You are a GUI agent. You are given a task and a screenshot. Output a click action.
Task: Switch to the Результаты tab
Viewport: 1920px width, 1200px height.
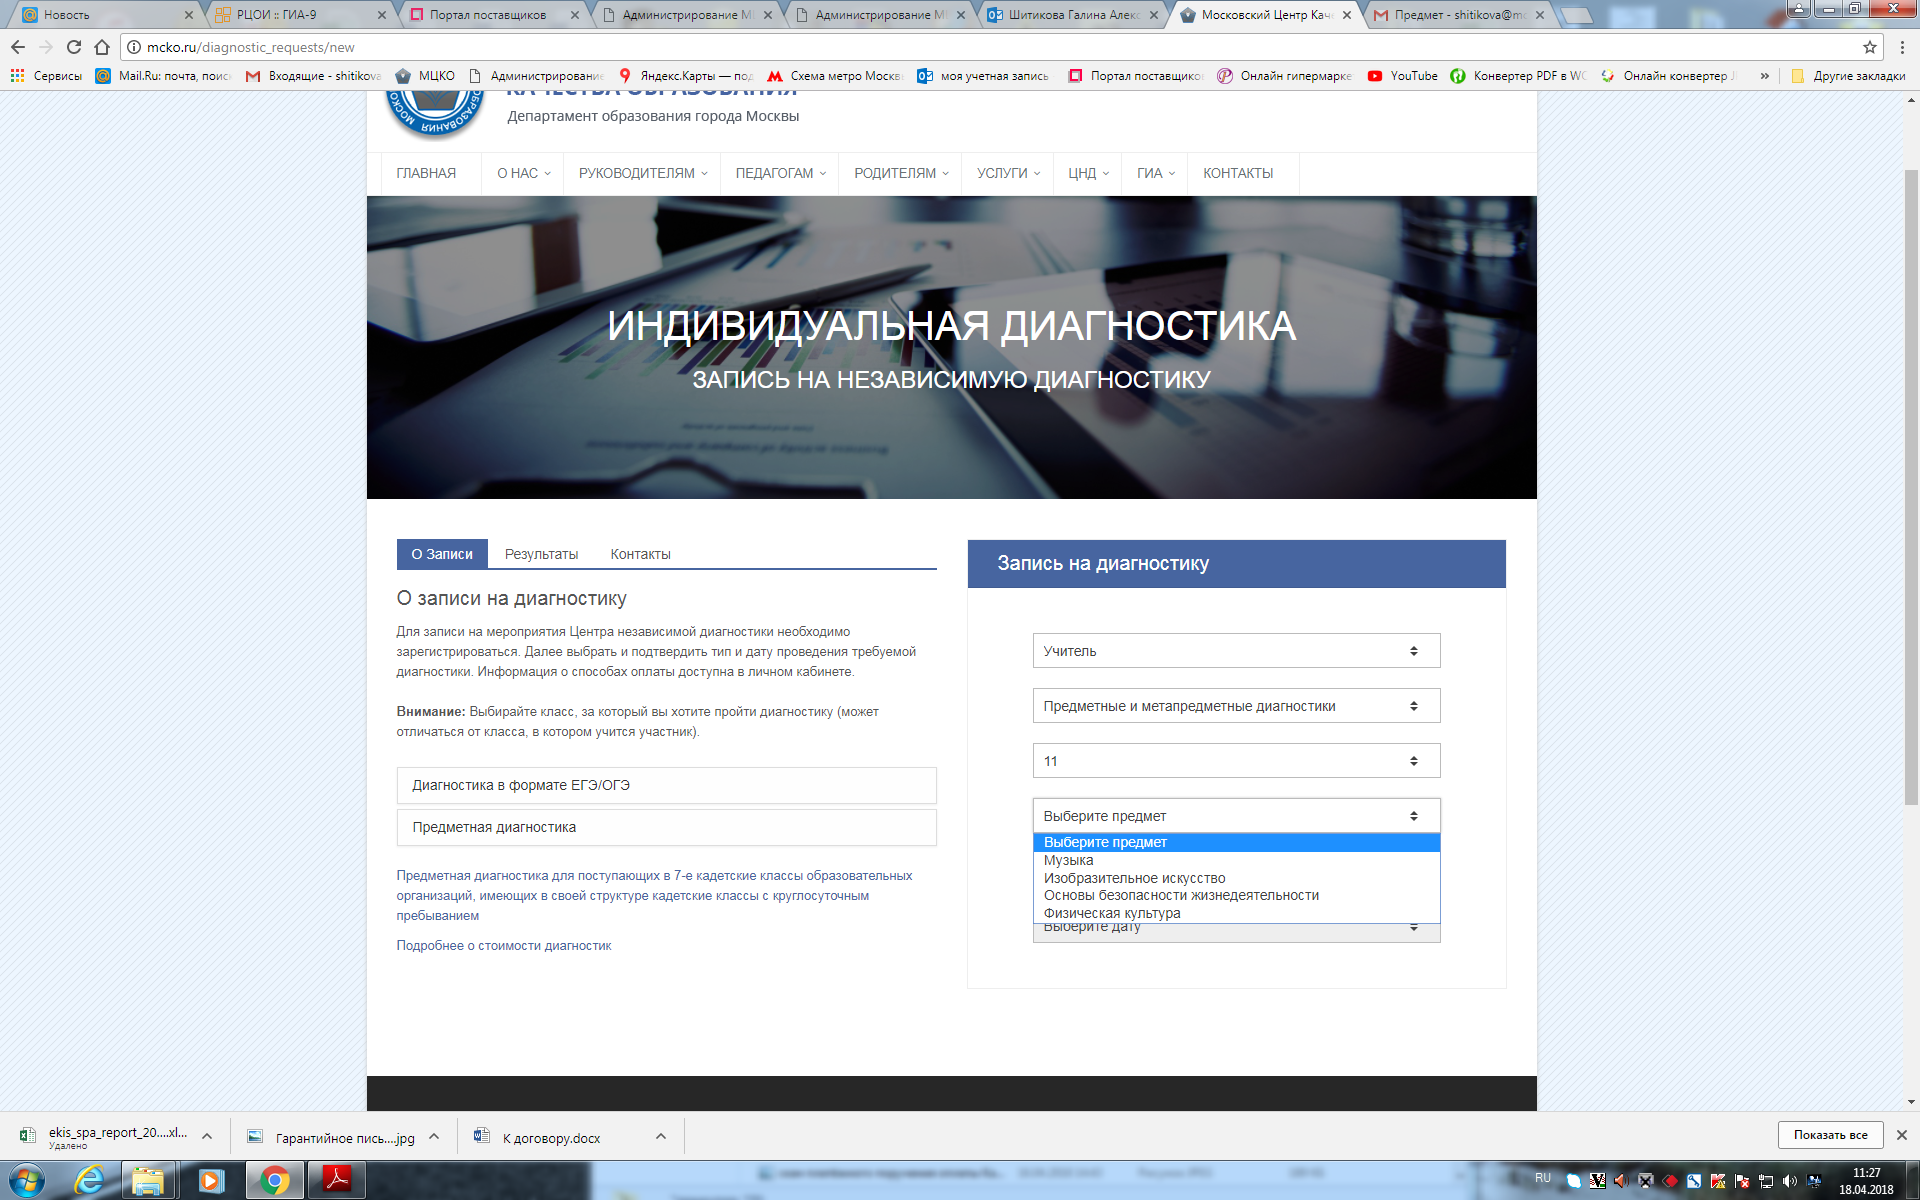(541, 554)
